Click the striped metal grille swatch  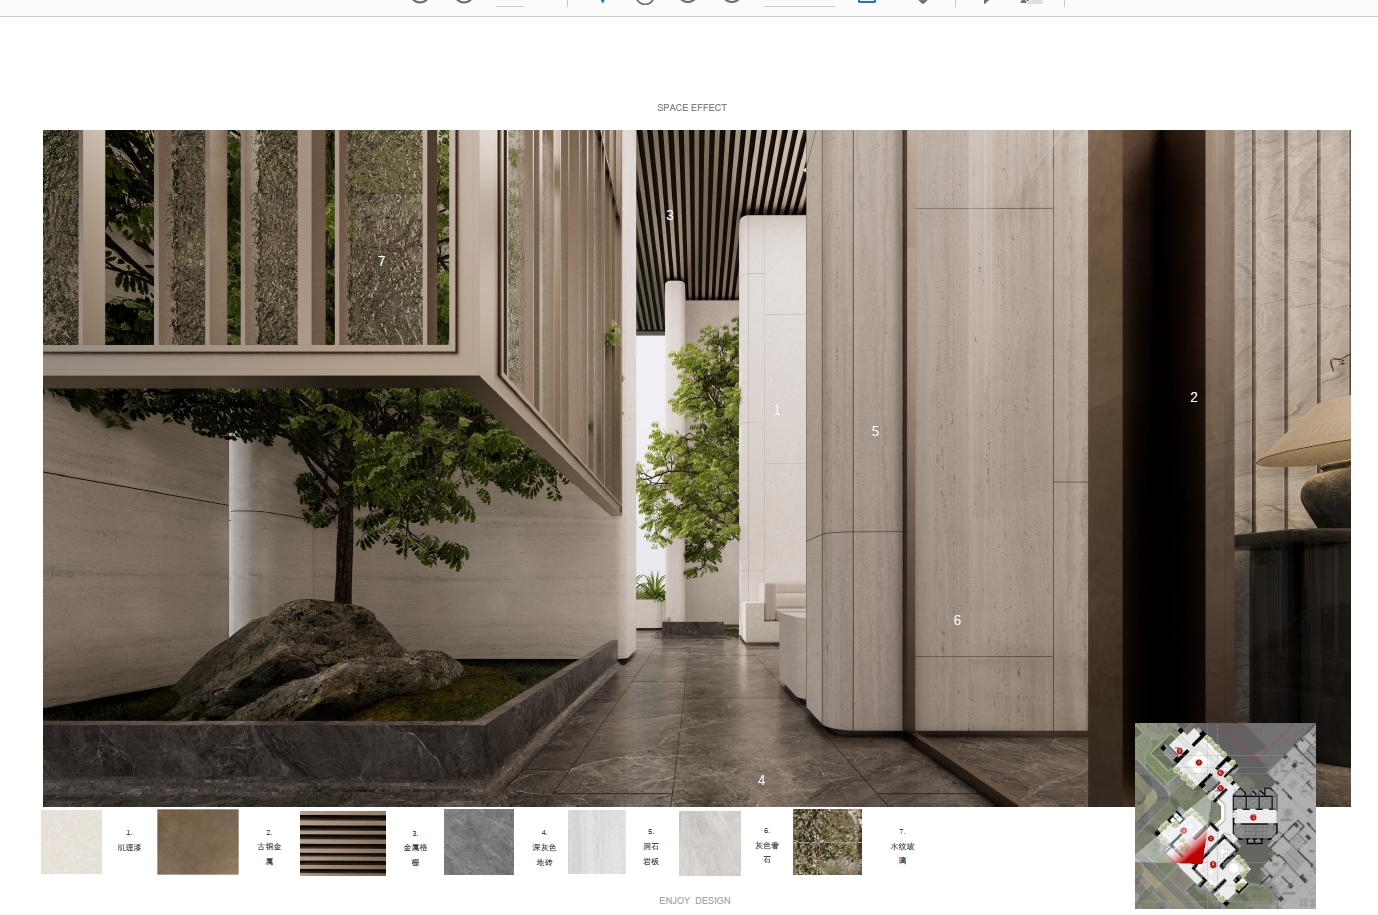343,843
